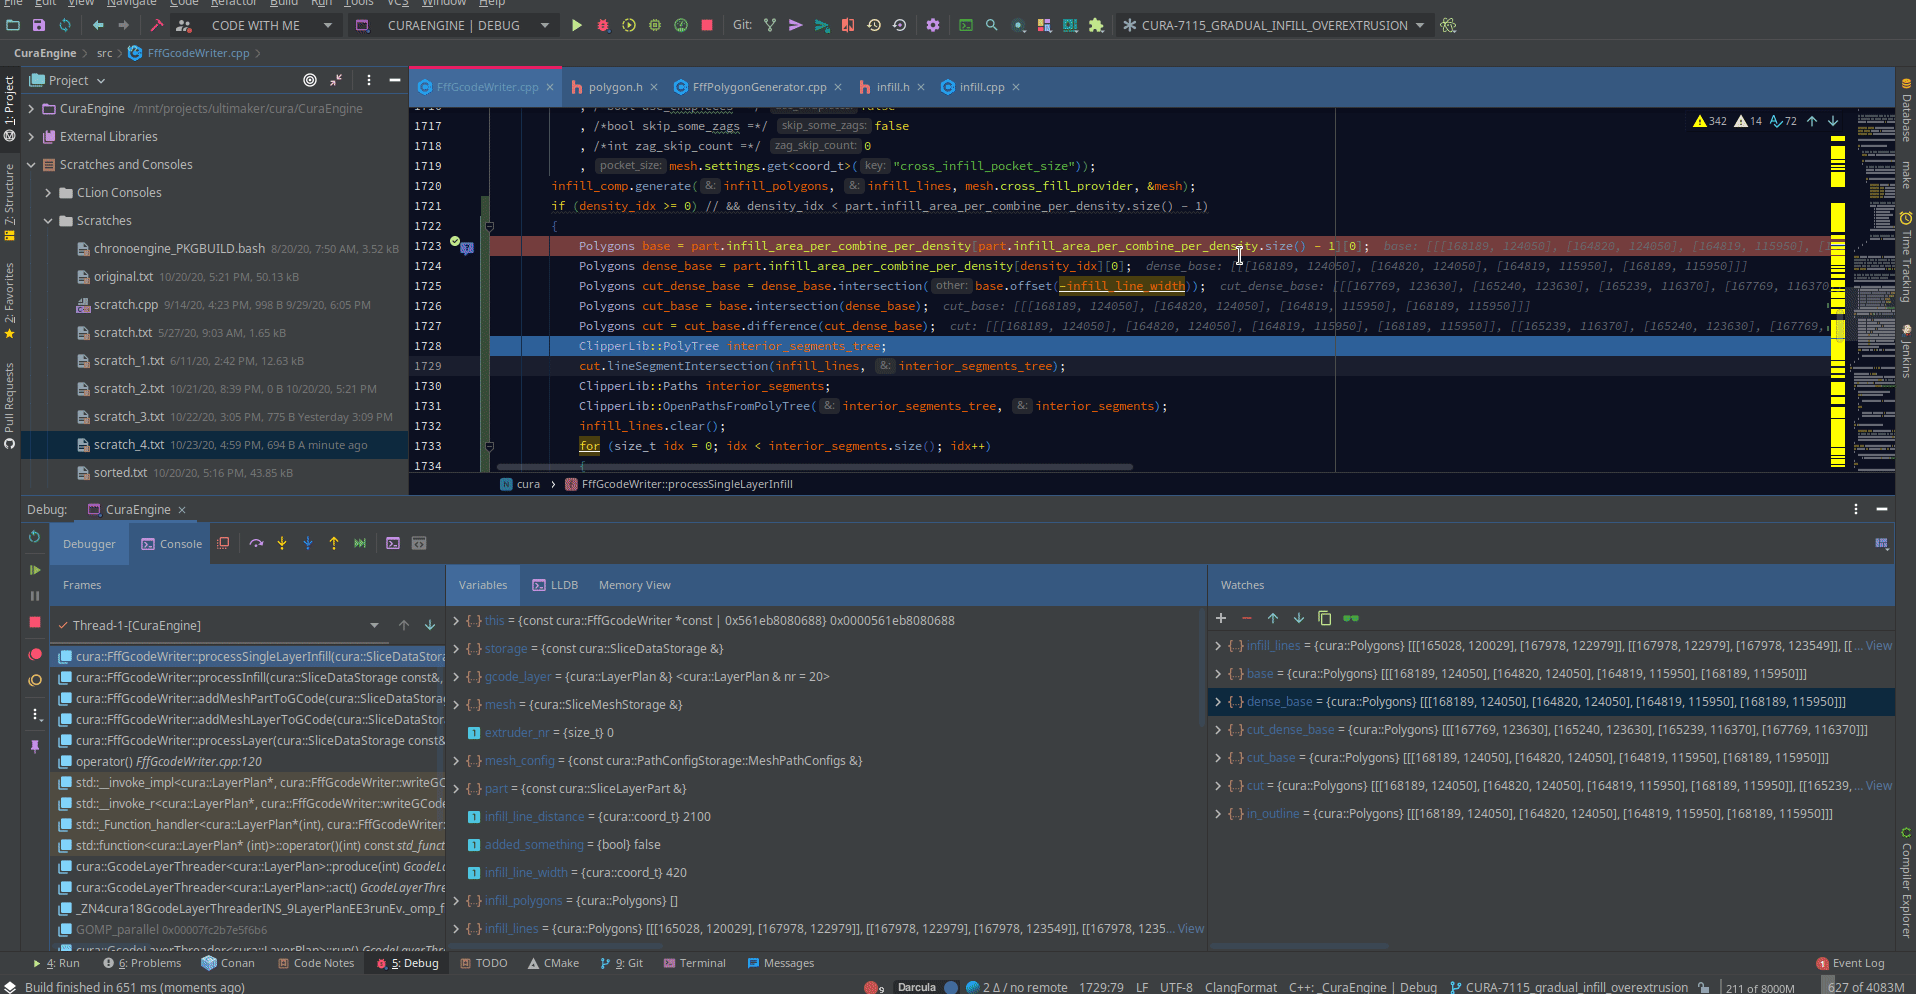Collapse all nodes in the Project panel

(336, 80)
